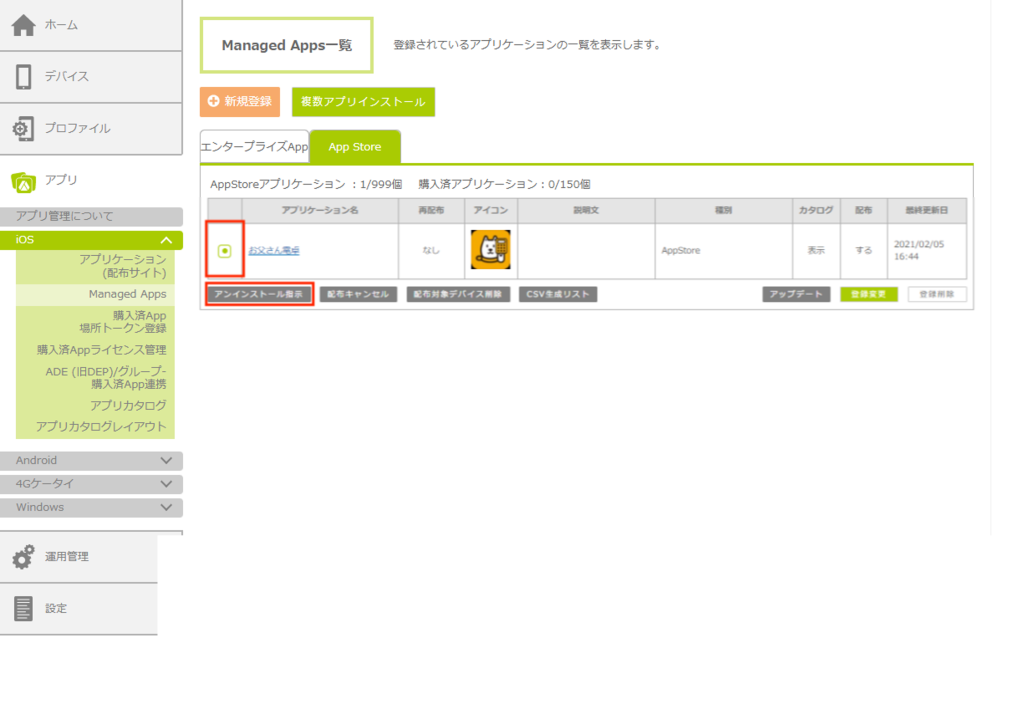Click the CSV生成リスト button
Viewport: 1024px width, 718px height.
point(557,295)
